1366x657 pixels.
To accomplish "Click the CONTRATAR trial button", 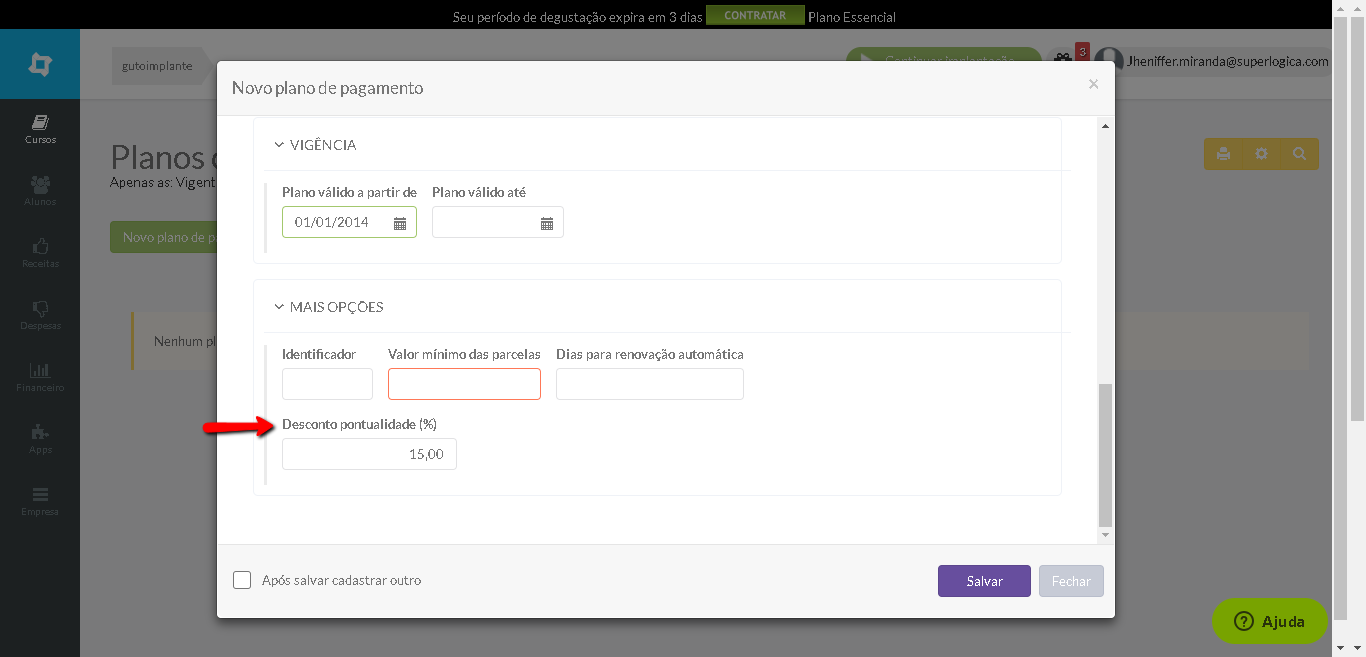I will pyautogui.click(x=755, y=16).
